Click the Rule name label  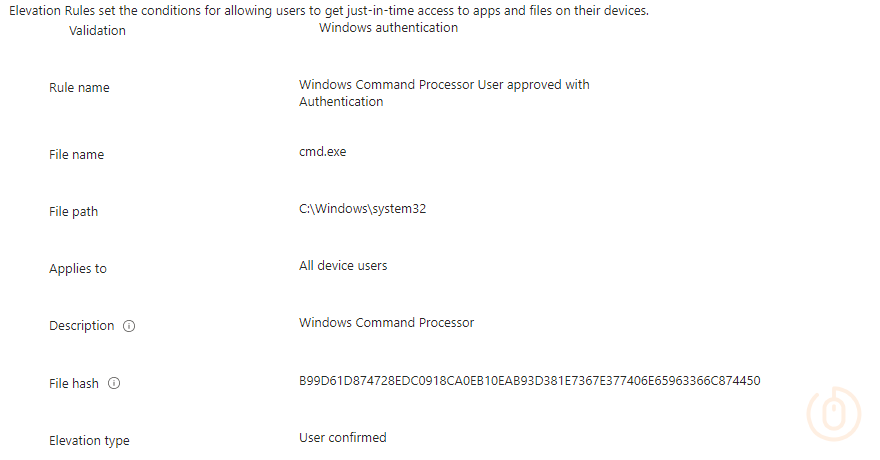click(x=79, y=88)
